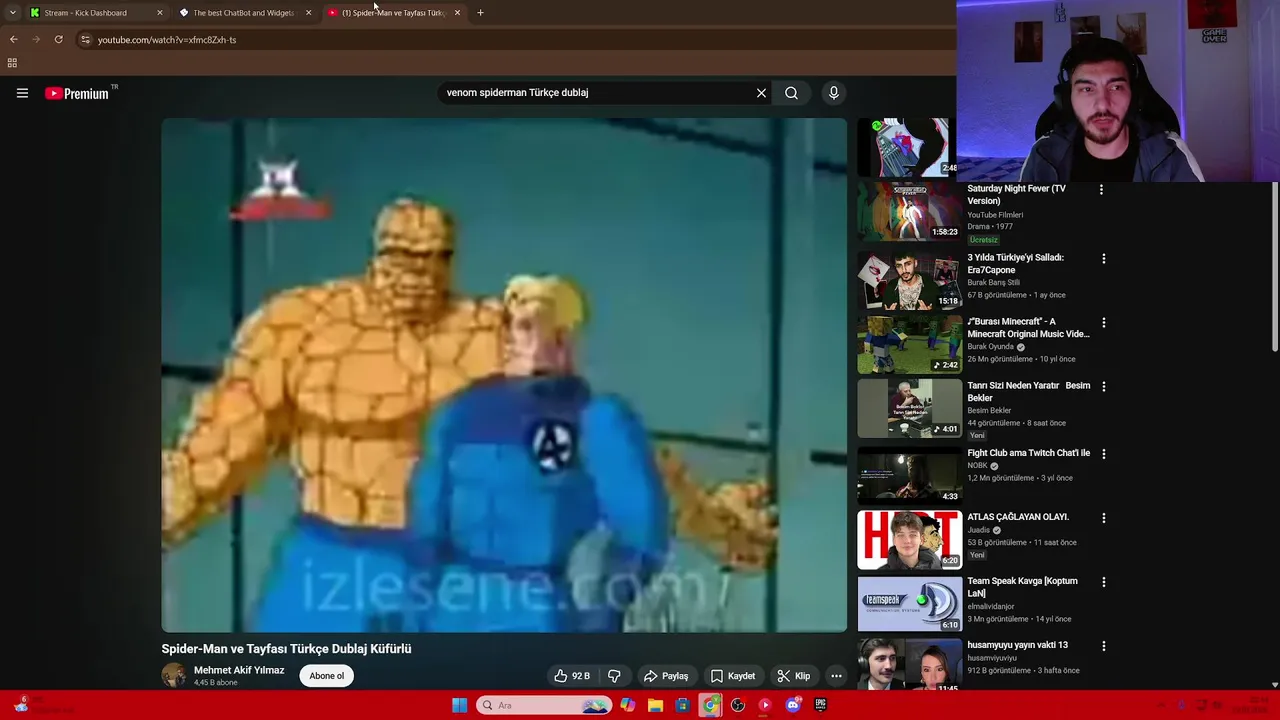Open Saturday Night Fever thumbnail
1280x720 pixels.
(x=909, y=211)
